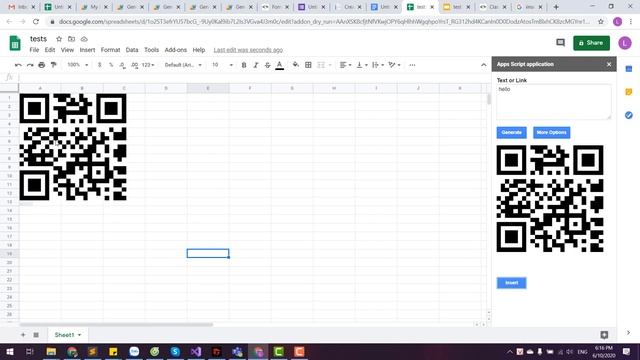
Task: Open the File menu
Action: click(34, 50)
